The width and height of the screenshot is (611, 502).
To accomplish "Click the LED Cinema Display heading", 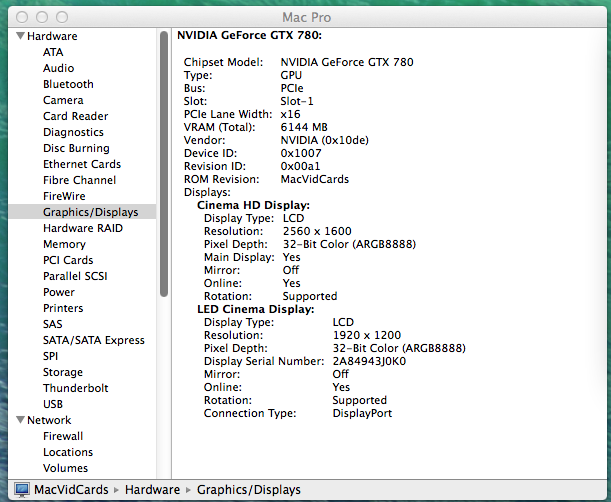I will coord(256,309).
